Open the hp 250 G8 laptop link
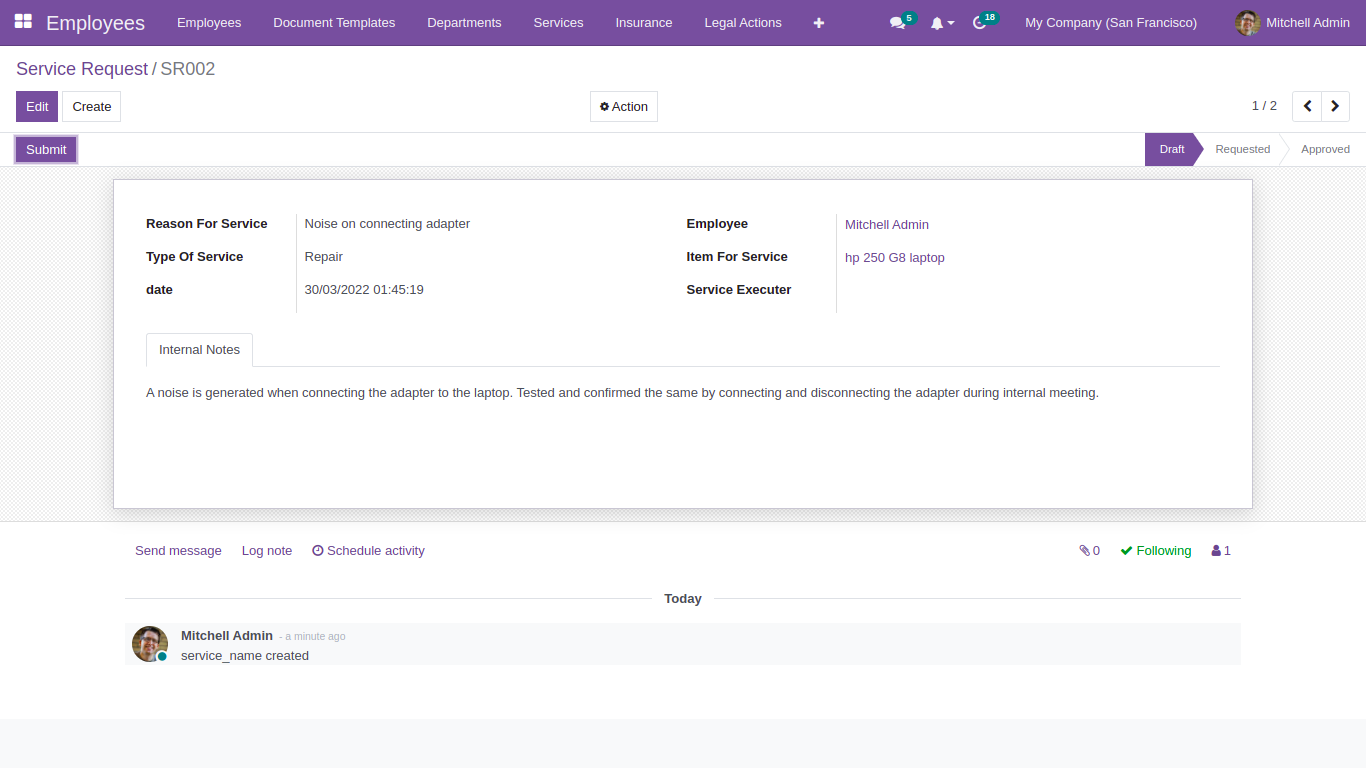 [894, 257]
